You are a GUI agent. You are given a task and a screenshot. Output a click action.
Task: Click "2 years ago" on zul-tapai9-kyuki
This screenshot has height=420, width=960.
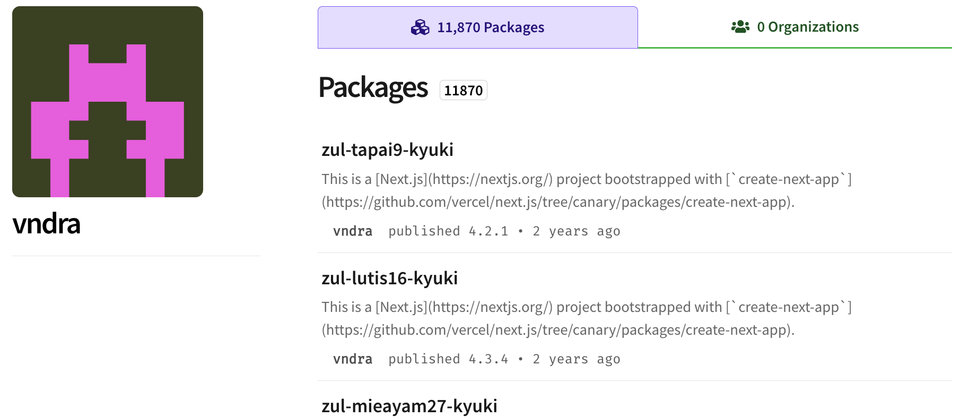[x=576, y=231]
